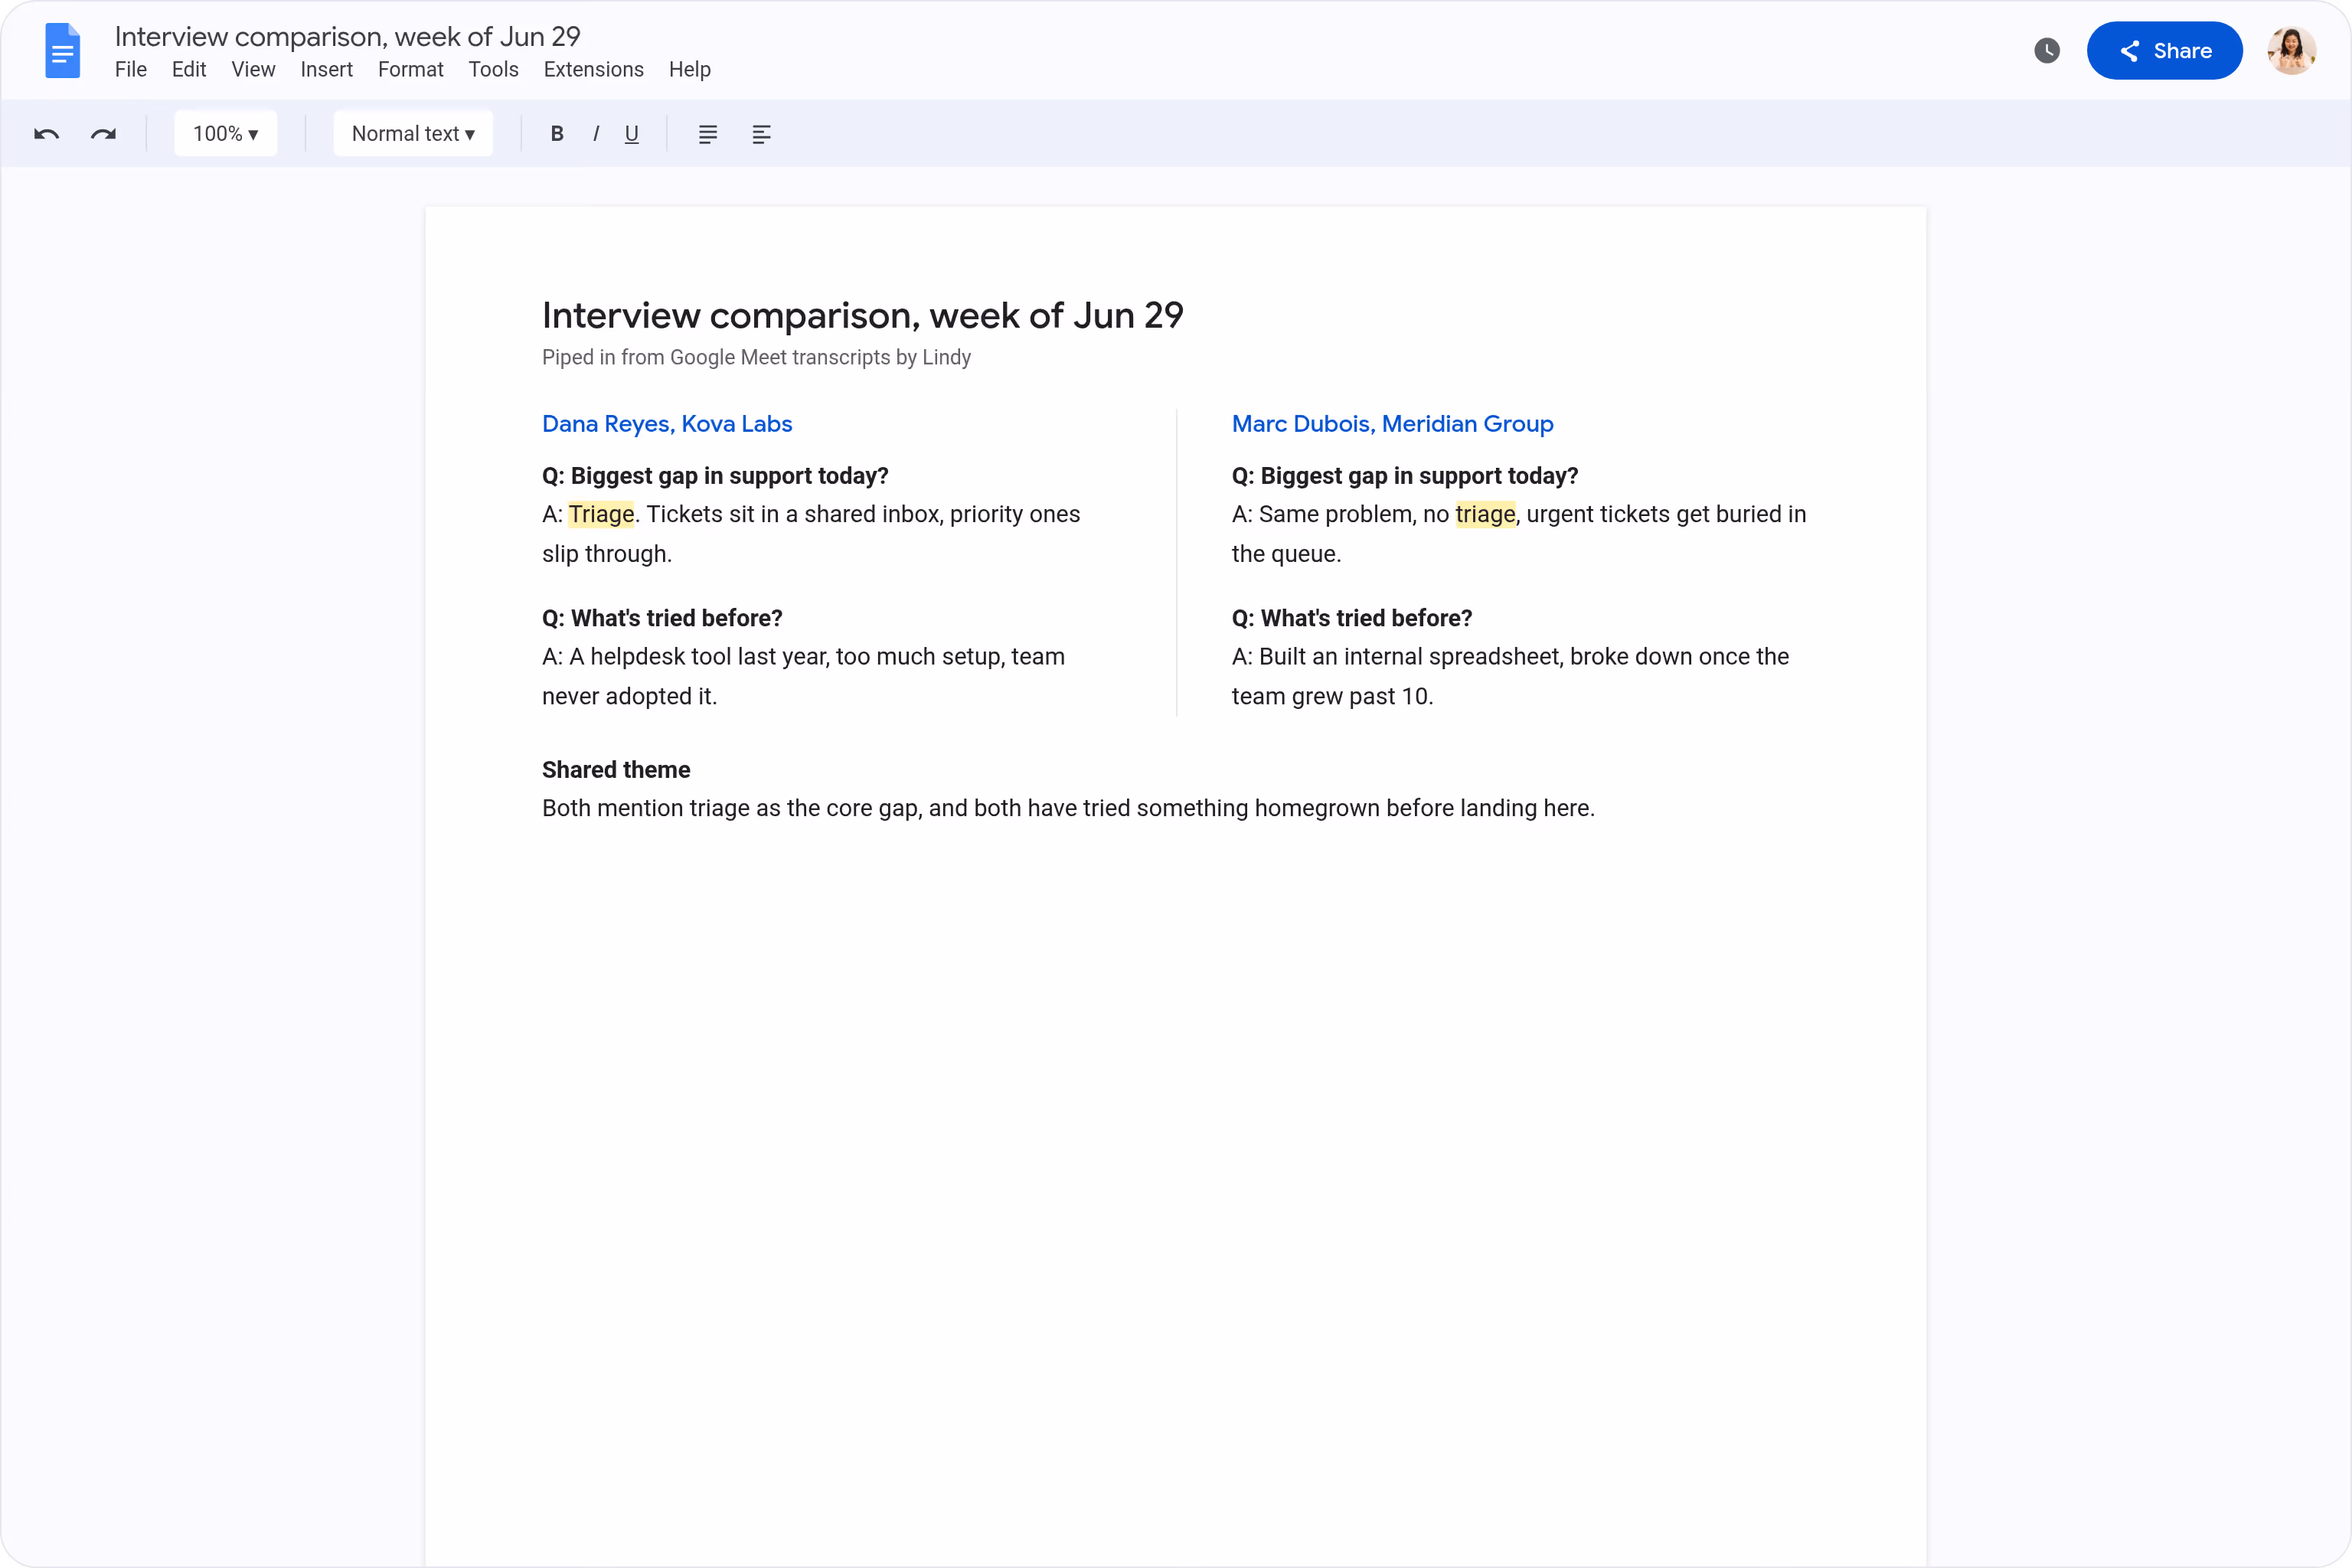The width and height of the screenshot is (2352, 1568).
Task: Open the File menu
Action: 131,70
